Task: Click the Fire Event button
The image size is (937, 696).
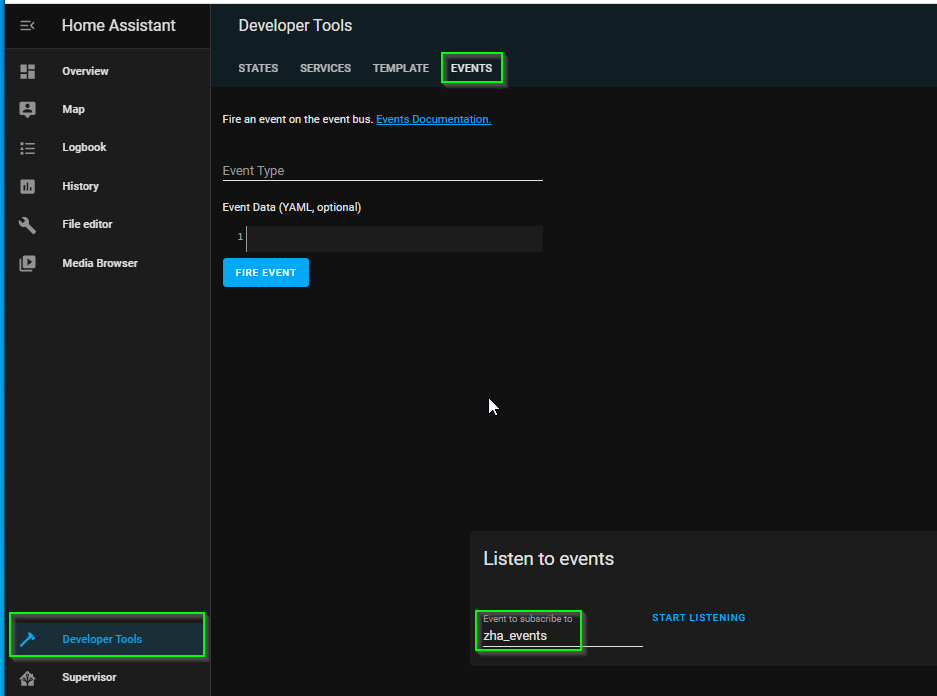Action: (x=266, y=272)
